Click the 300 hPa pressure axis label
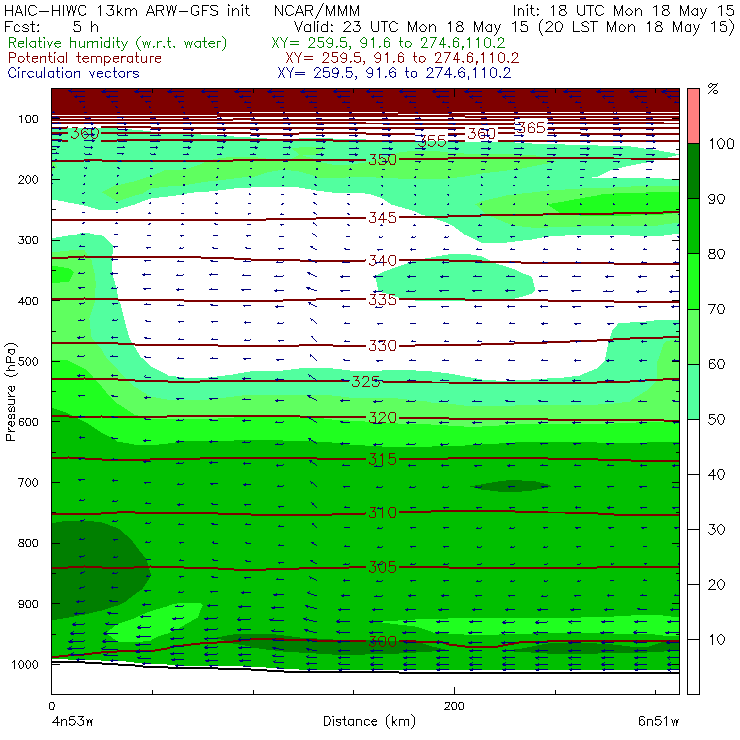Viewport: 740px width, 740px height. tap(28, 240)
